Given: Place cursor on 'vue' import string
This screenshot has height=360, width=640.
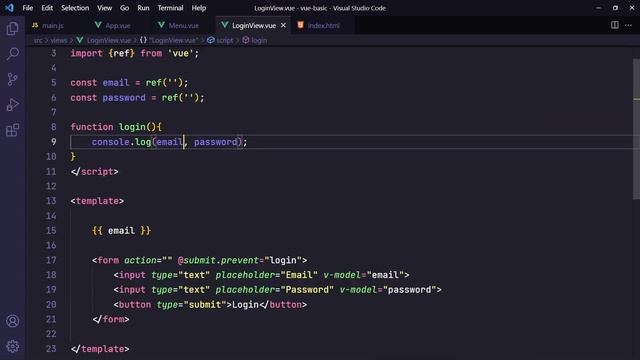Looking at the screenshot, I should [180, 53].
